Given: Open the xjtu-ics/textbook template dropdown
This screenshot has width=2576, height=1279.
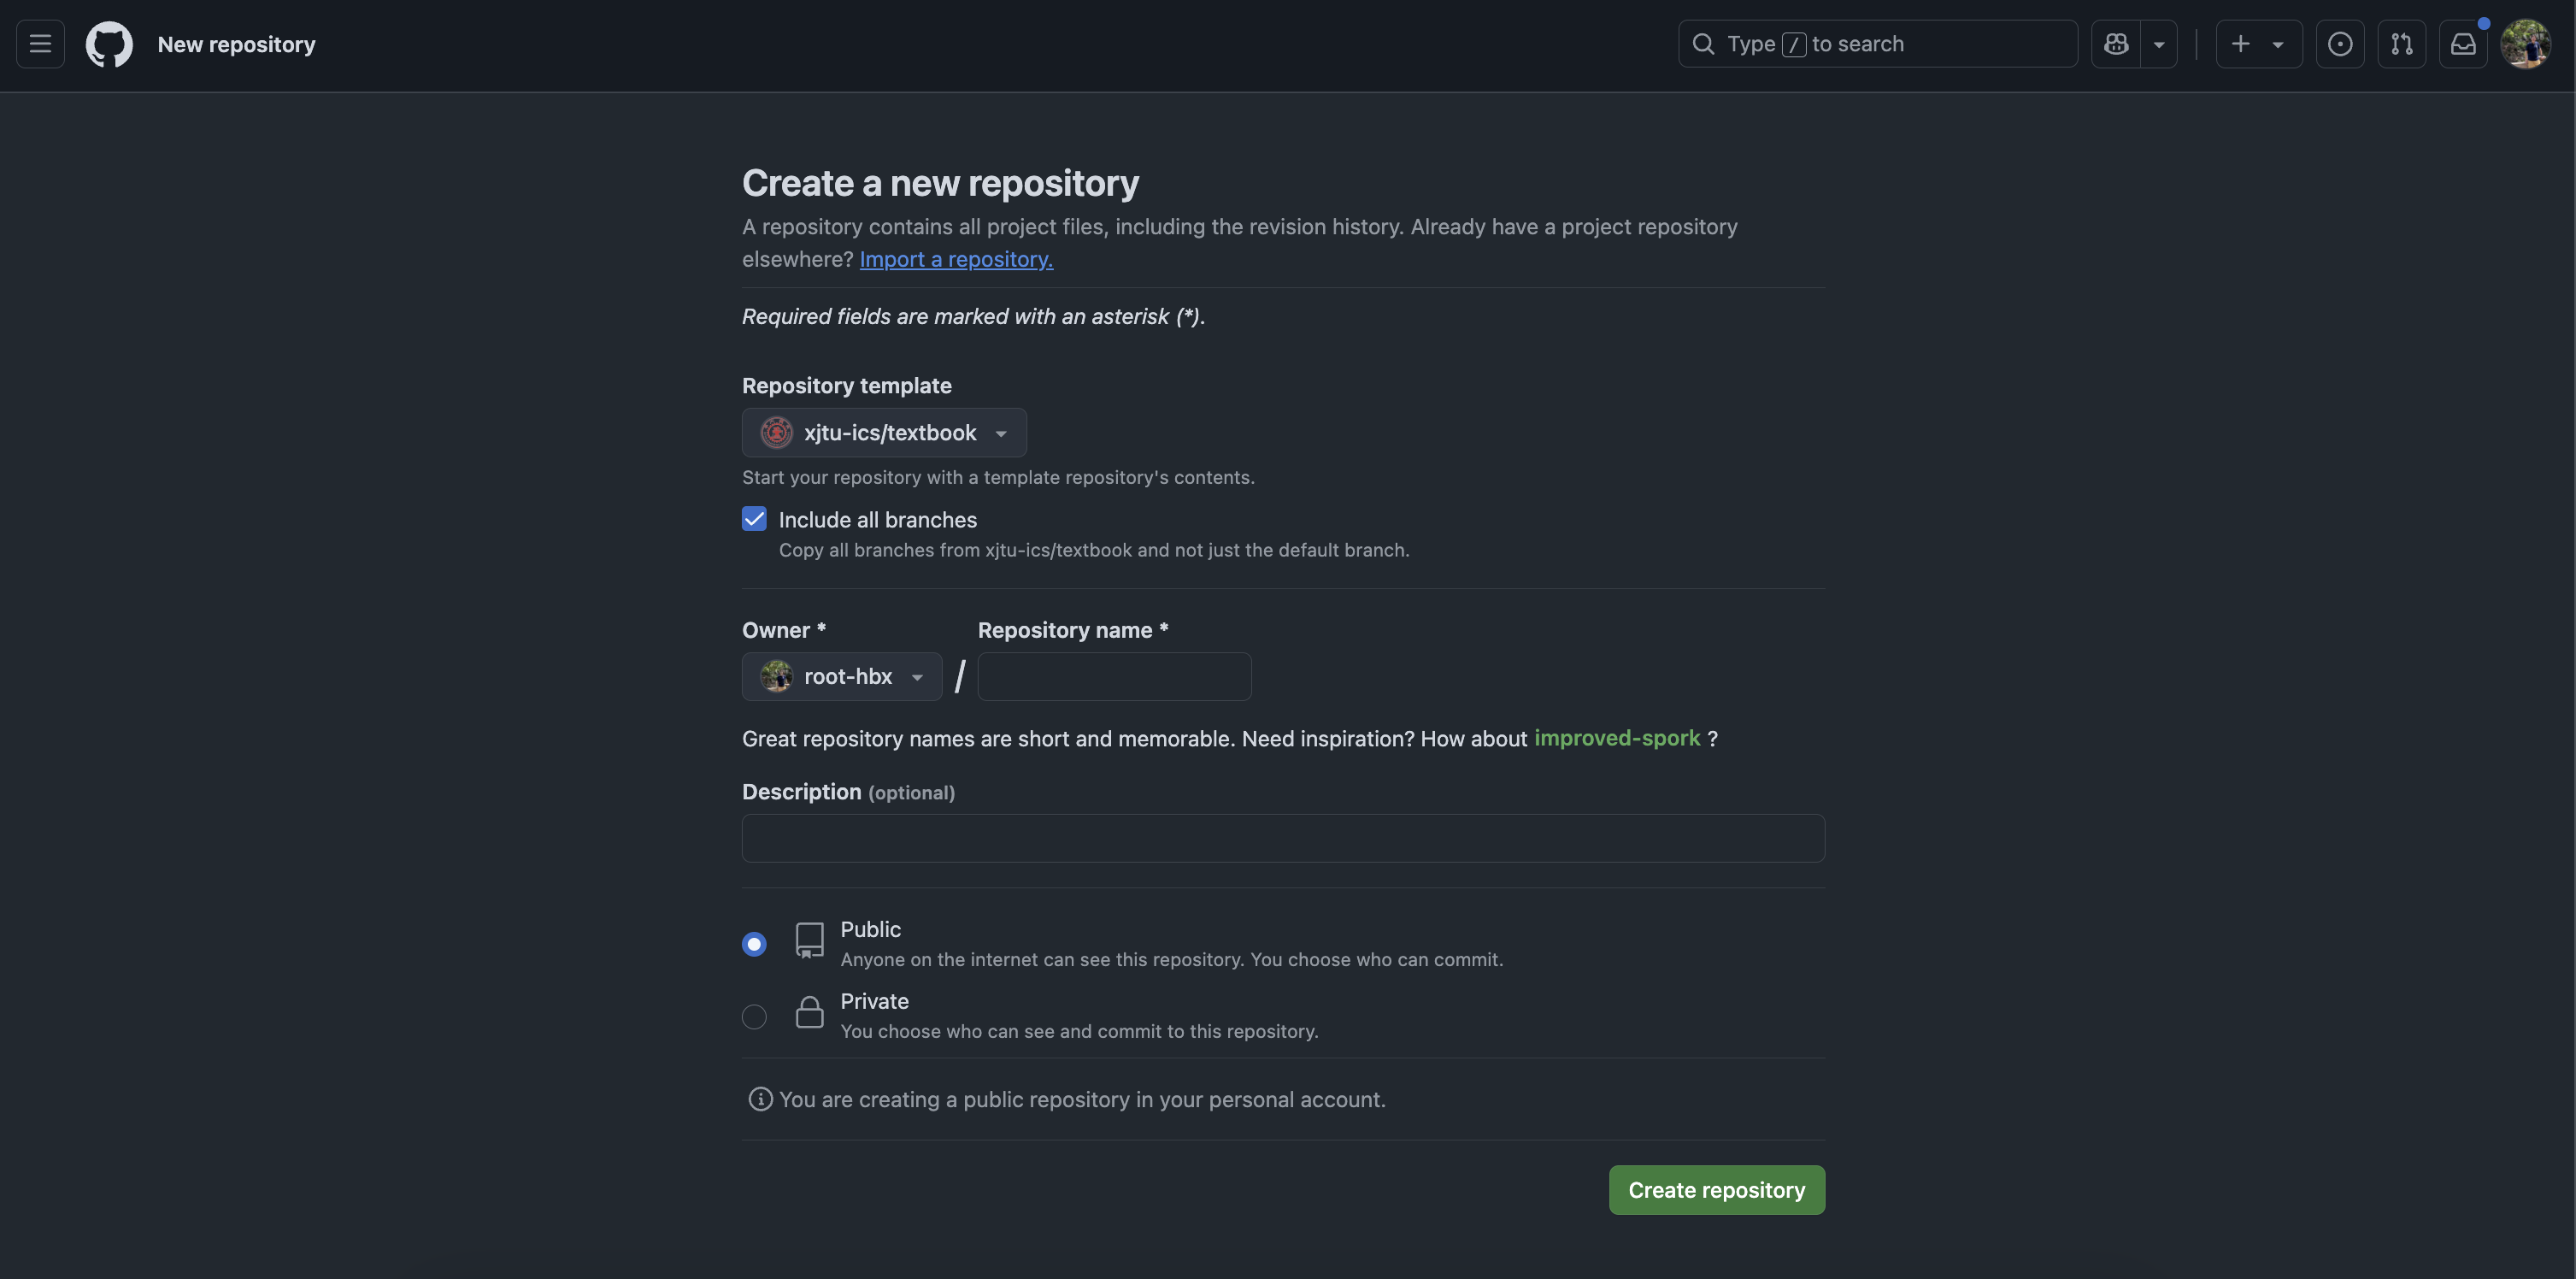Looking at the screenshot, I should [x=884, y=433].
